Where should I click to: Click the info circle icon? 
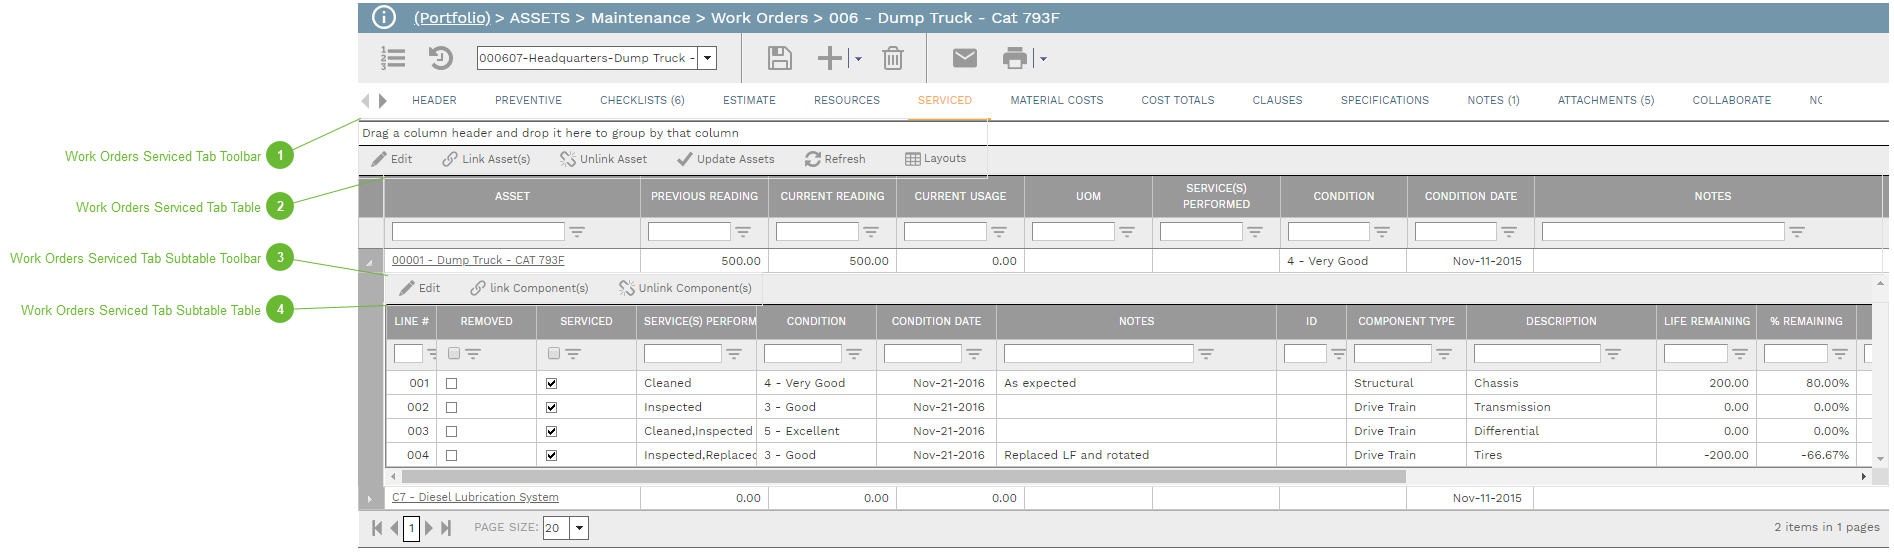click(384, 17)
